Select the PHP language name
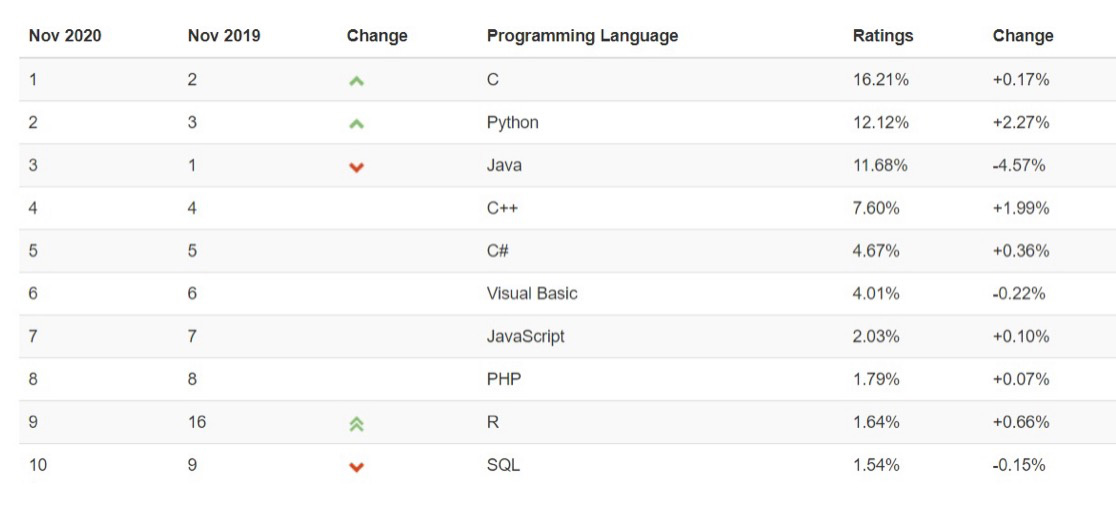The width and height of the screenshot is (1116, 509). 504,379
